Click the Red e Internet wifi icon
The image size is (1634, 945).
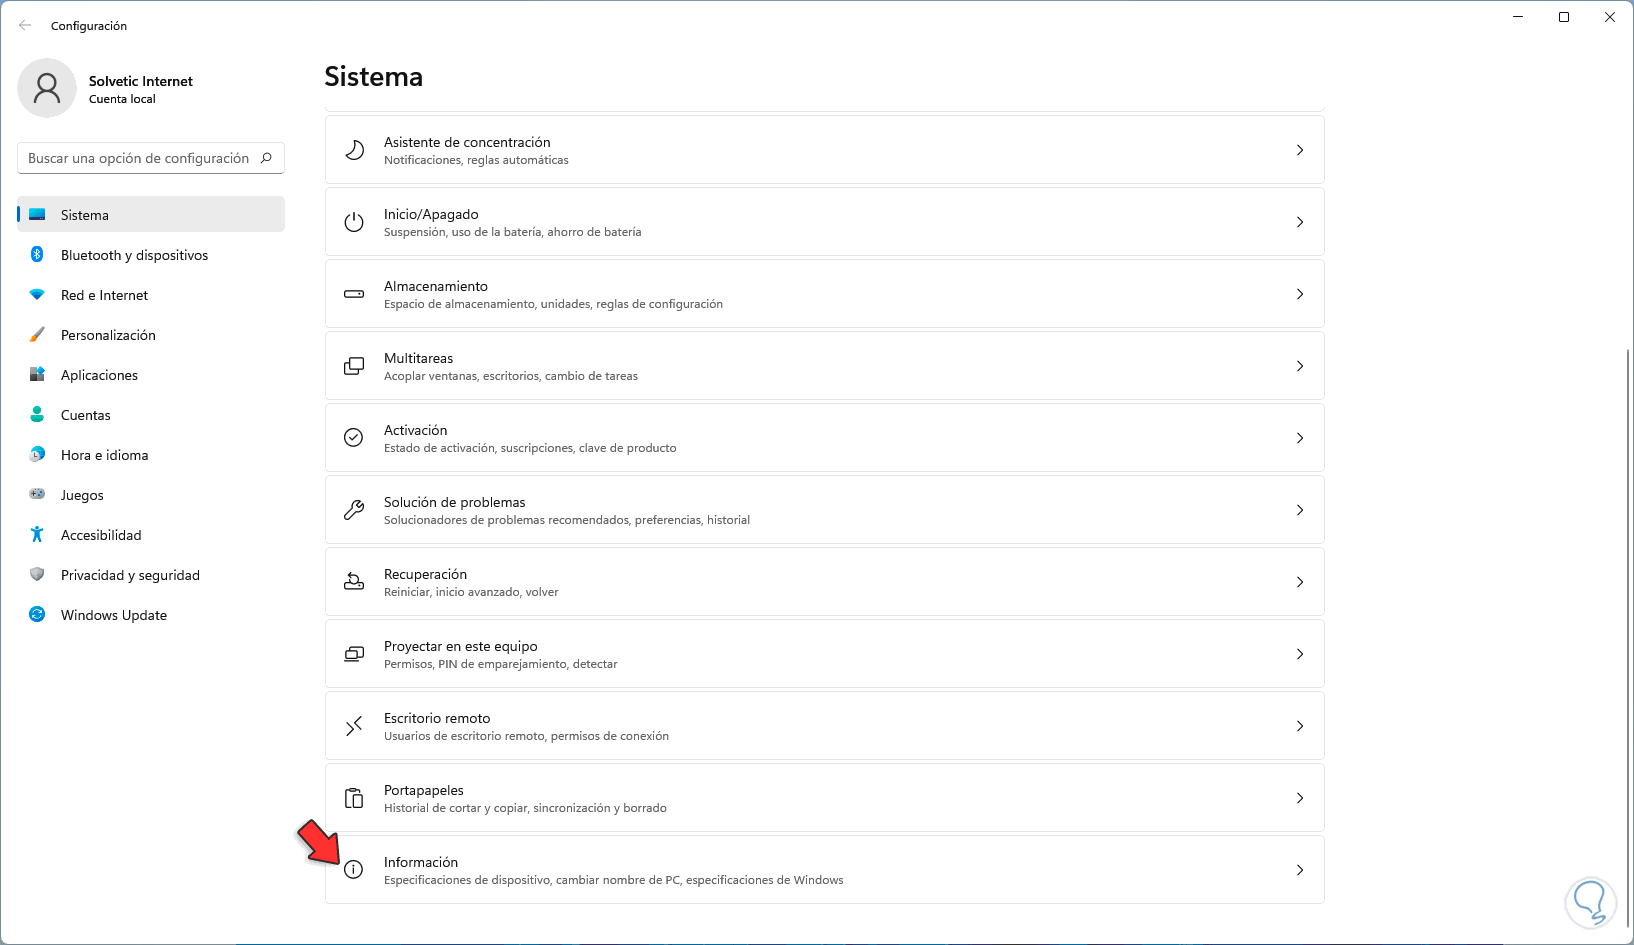pyautogui.click(x=37, y=295)
